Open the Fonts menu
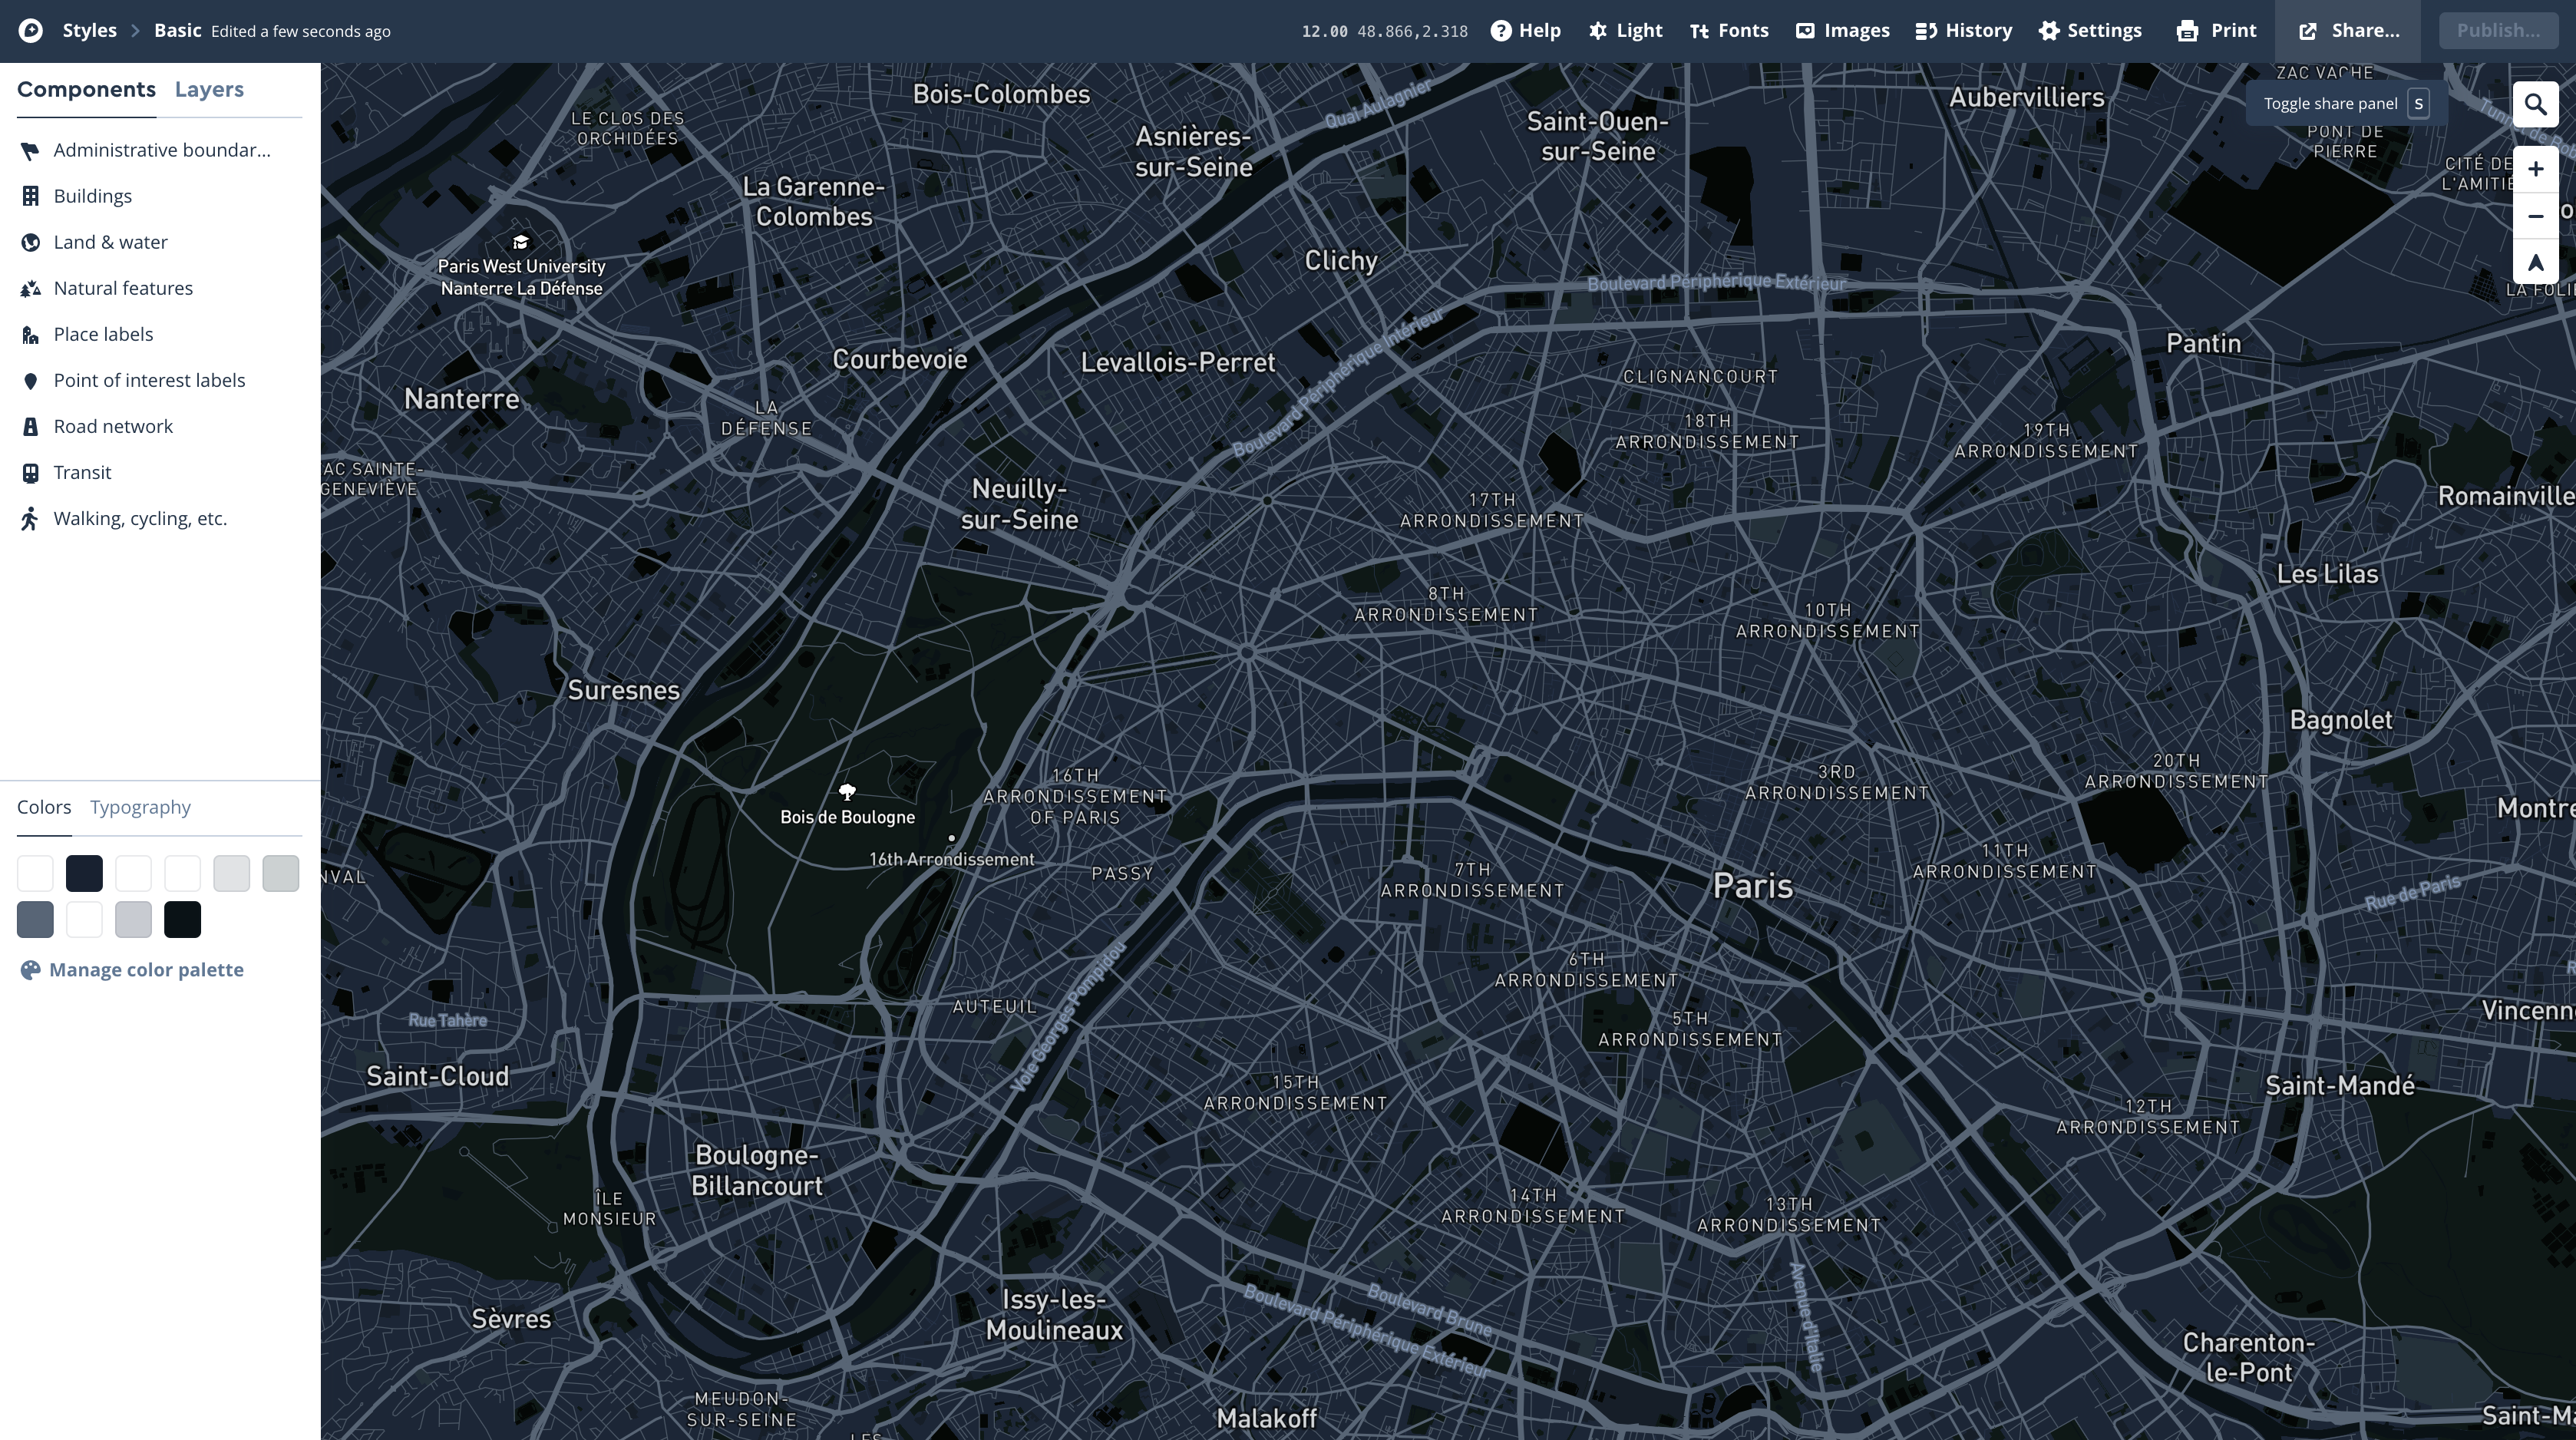This screenshot has height=1440, width=2576. pos(1729,31)
